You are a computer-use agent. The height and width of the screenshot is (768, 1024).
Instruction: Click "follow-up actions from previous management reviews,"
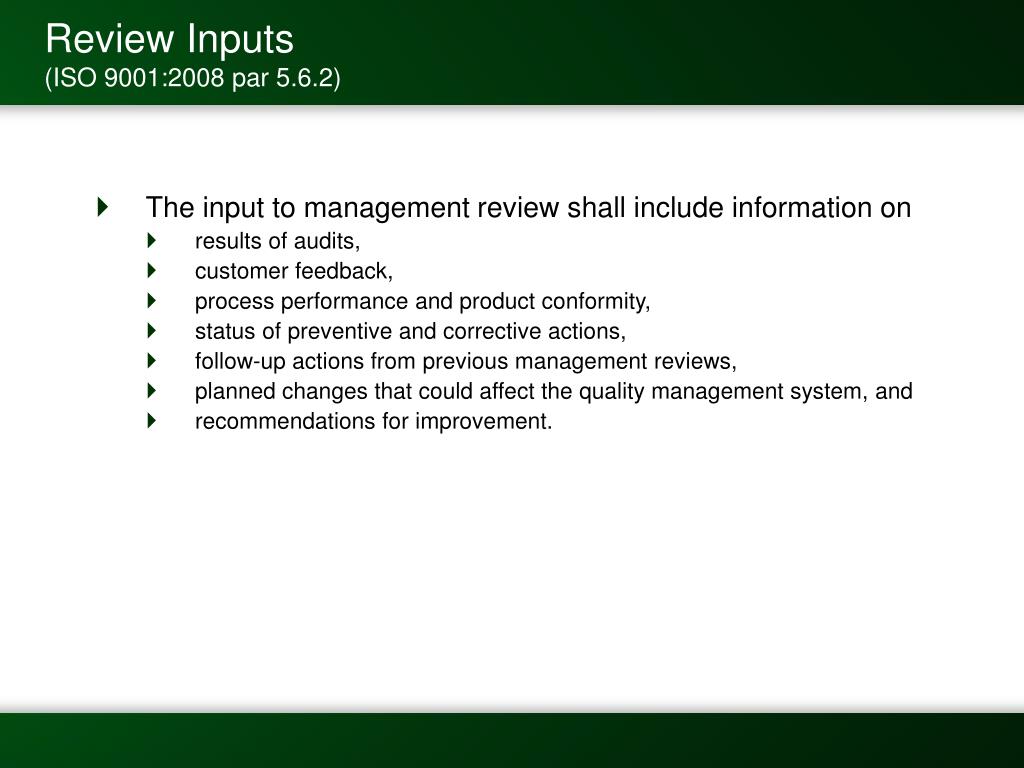click(466, 361)
